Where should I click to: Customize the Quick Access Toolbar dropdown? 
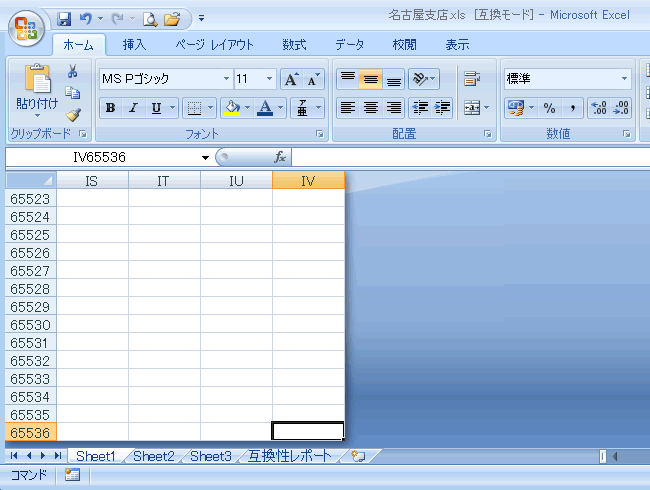click(x=201, y=18)
